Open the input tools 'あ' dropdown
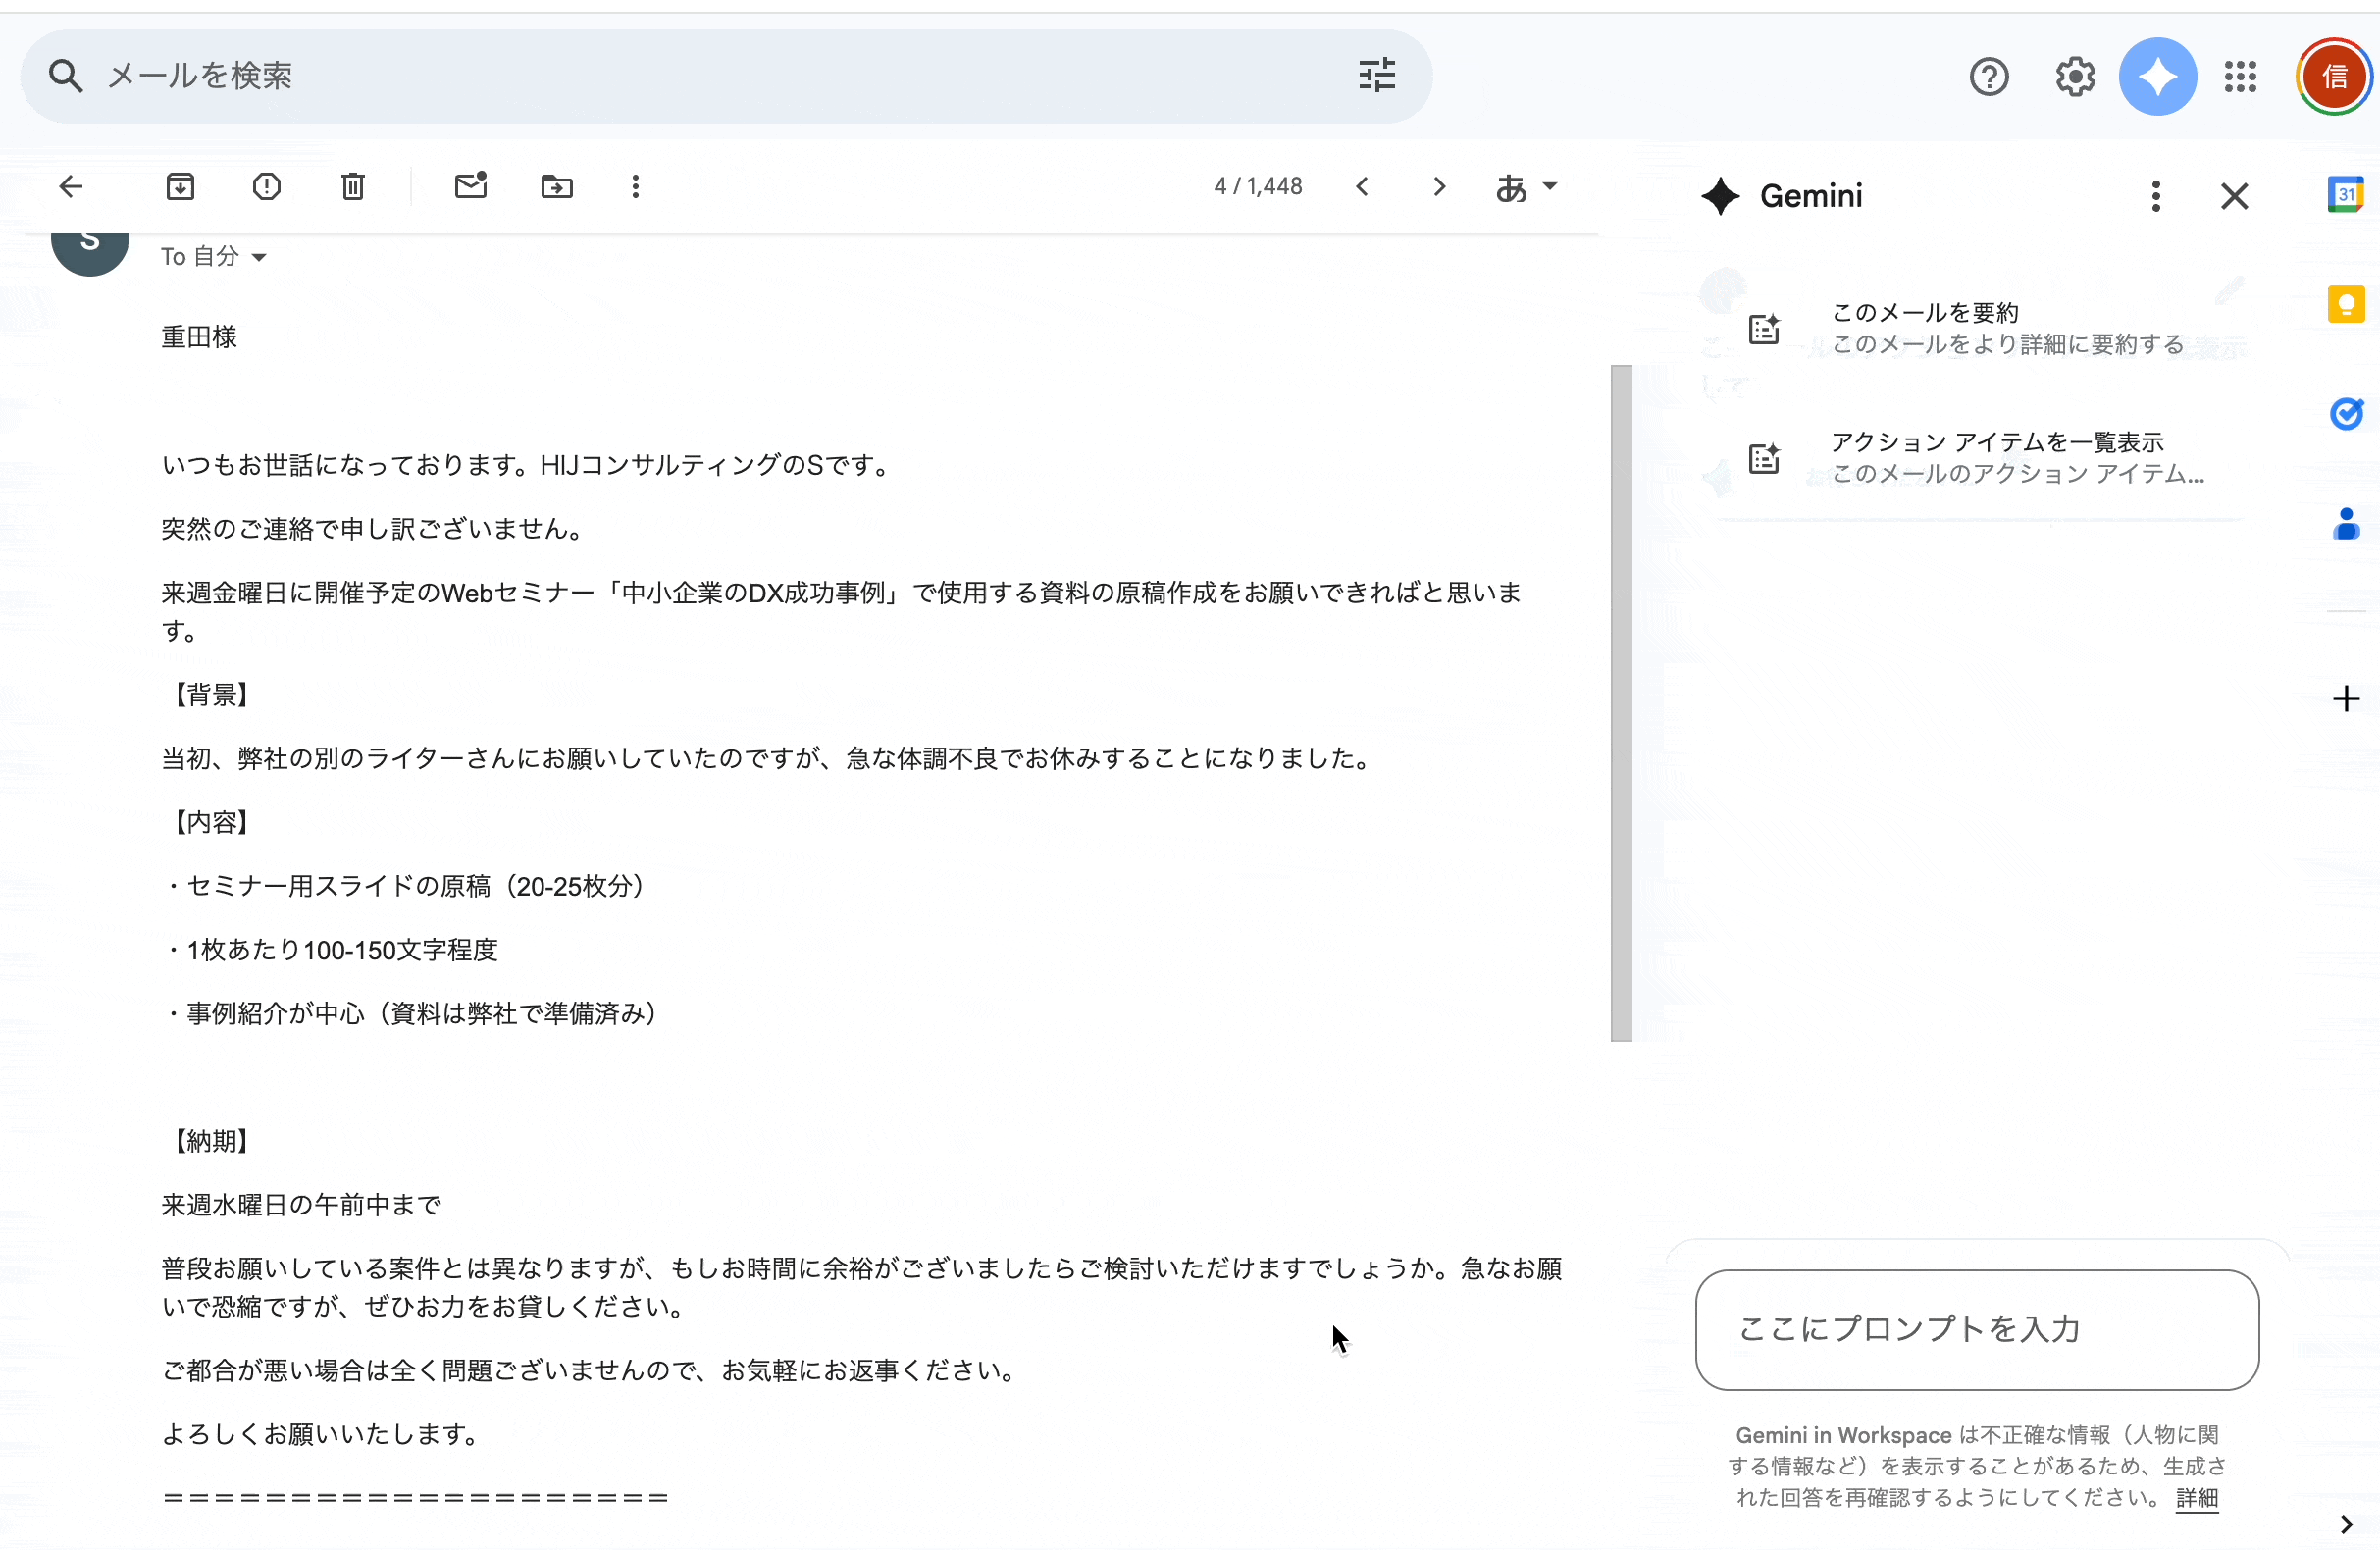 (x=1524, y=187)
